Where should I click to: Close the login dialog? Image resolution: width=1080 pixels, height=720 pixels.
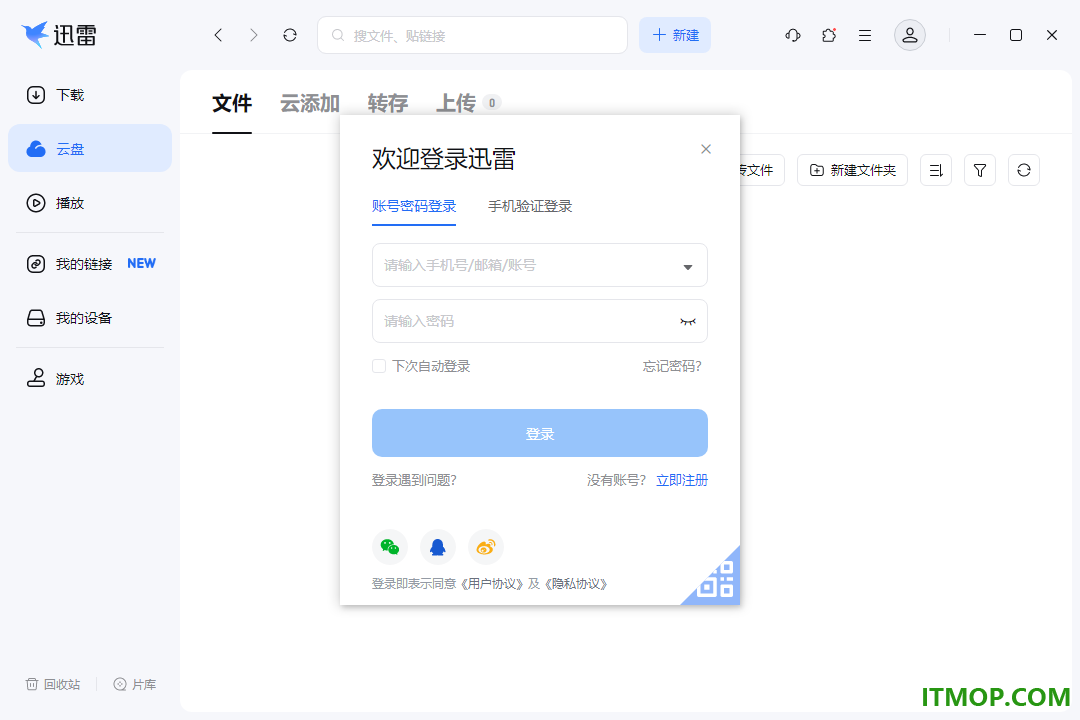706,149
